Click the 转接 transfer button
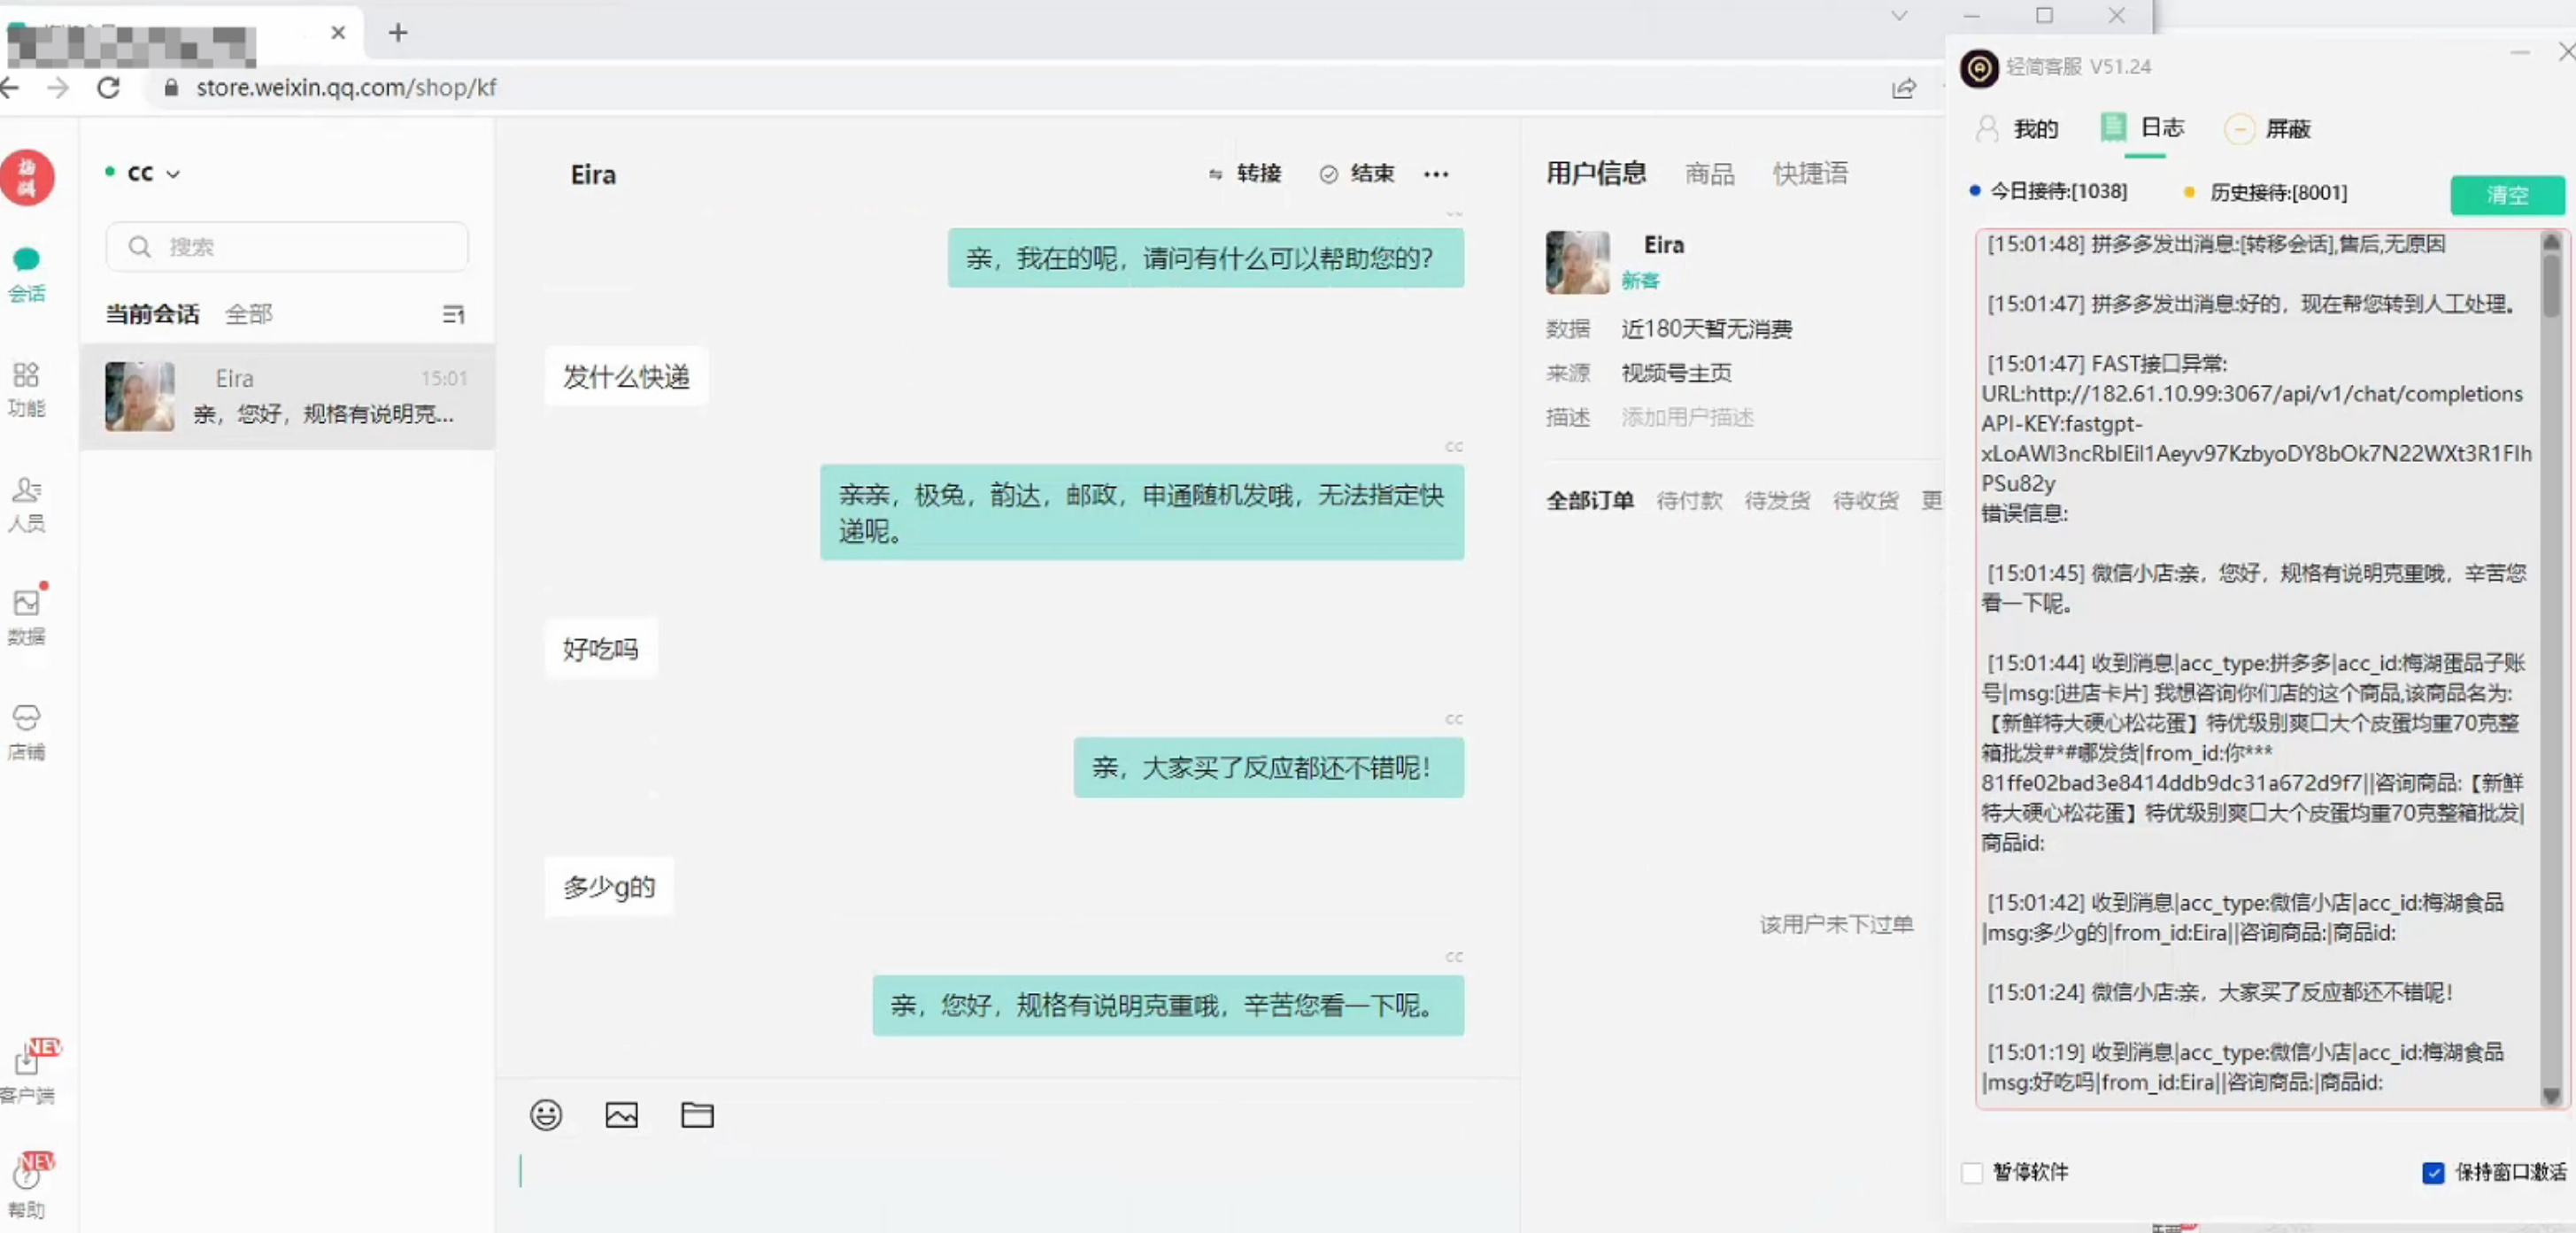Viewport: 2576px width, 1233px height. coord(1245,174)
